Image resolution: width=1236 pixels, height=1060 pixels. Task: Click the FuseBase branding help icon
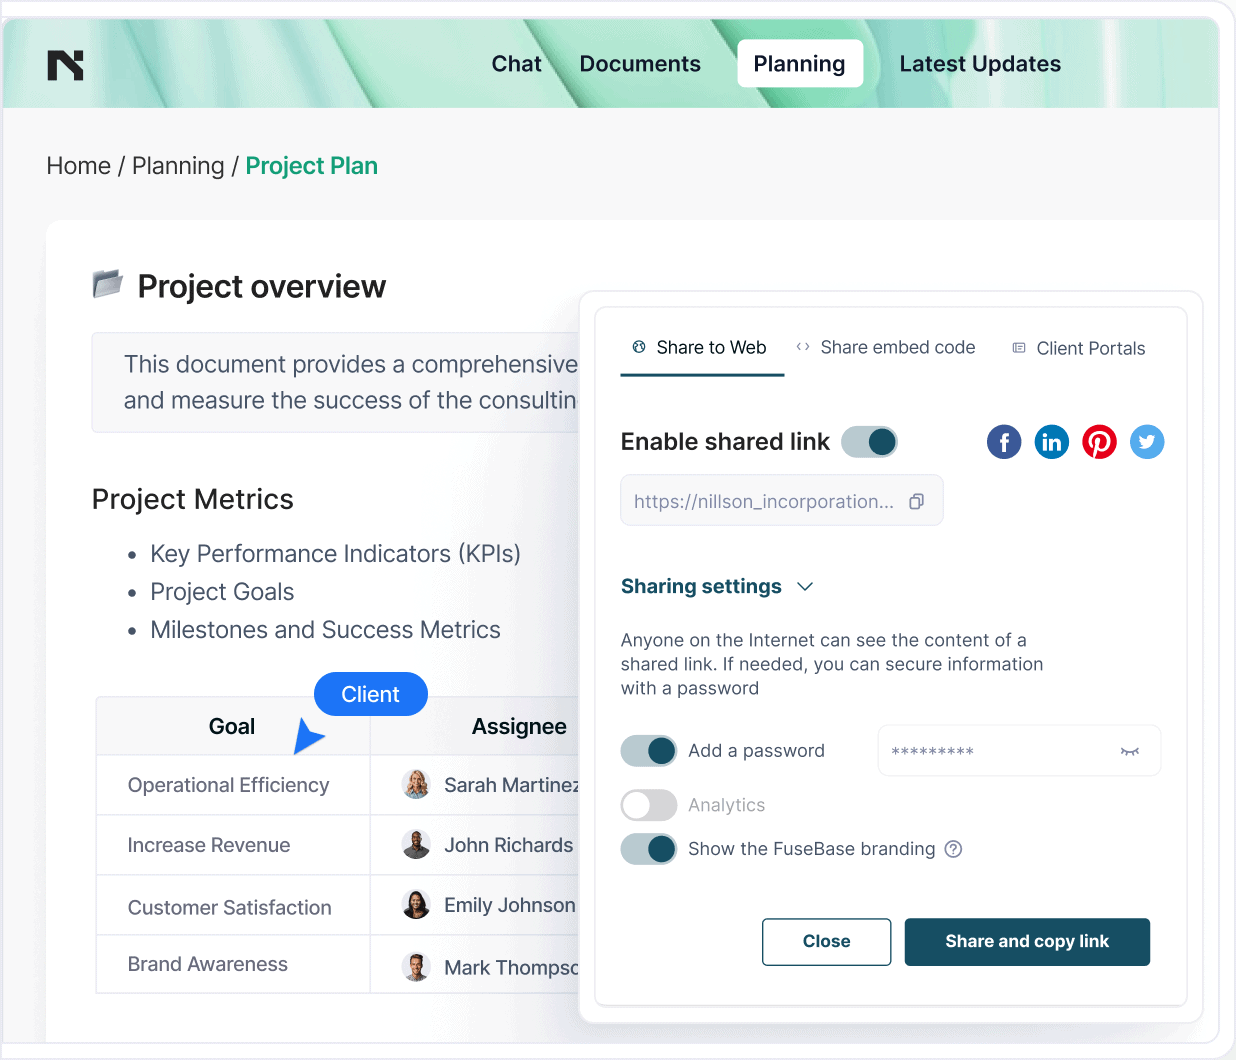[x=954, y=849]
